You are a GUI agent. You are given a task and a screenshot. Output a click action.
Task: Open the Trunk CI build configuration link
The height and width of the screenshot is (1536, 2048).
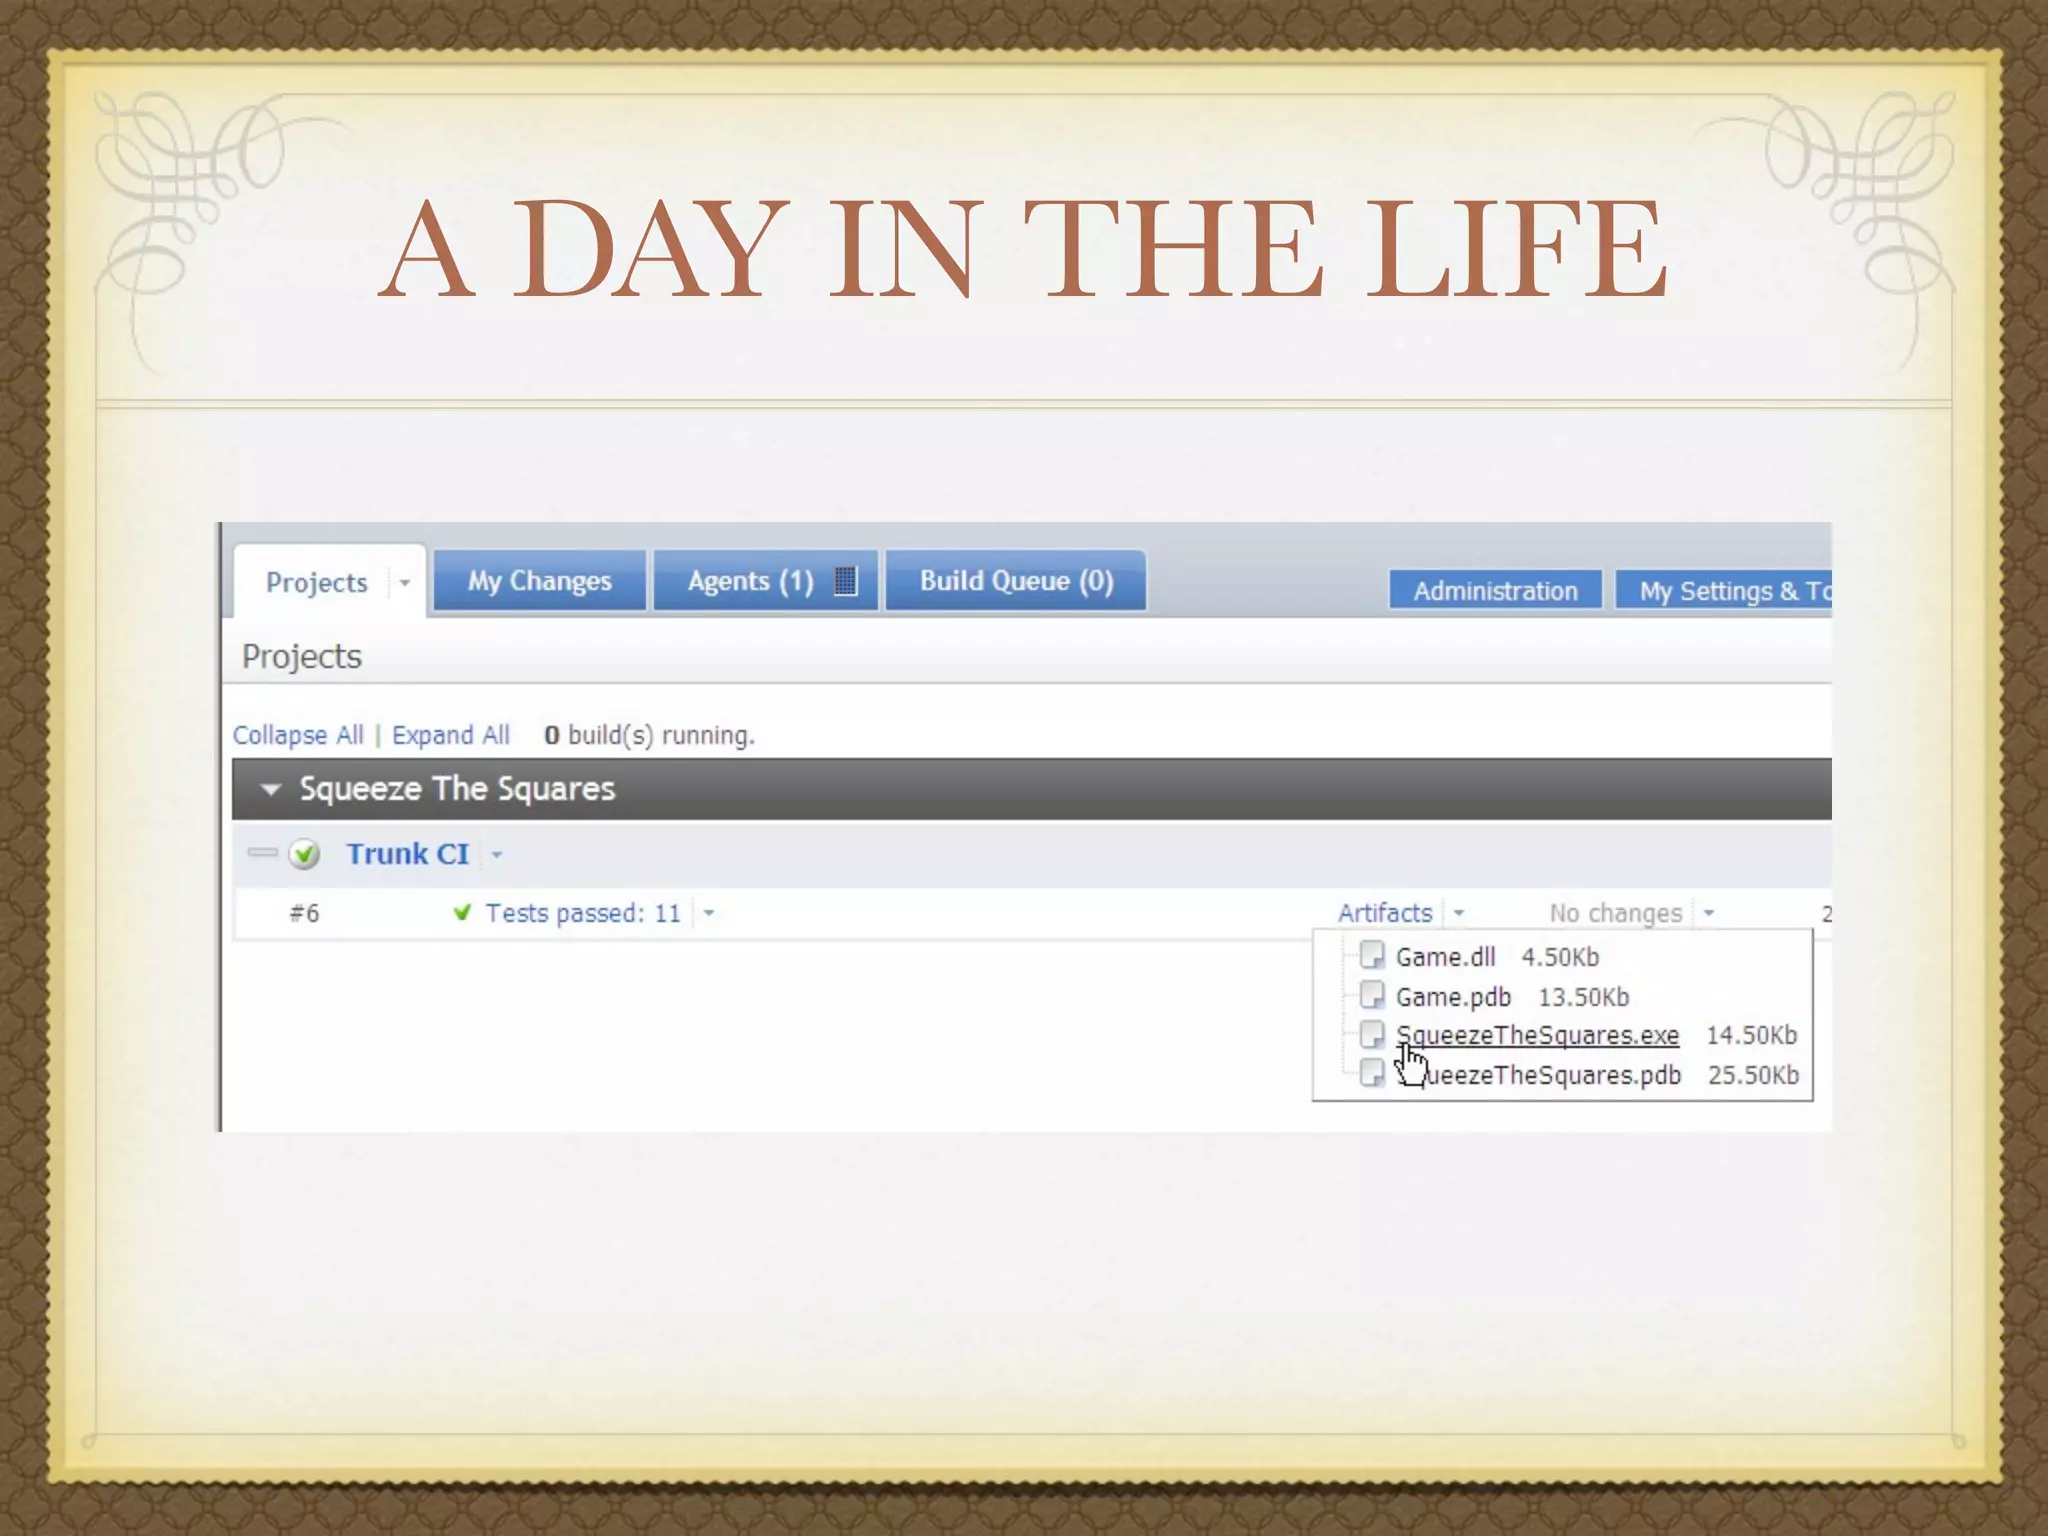(x=407, y=854)
